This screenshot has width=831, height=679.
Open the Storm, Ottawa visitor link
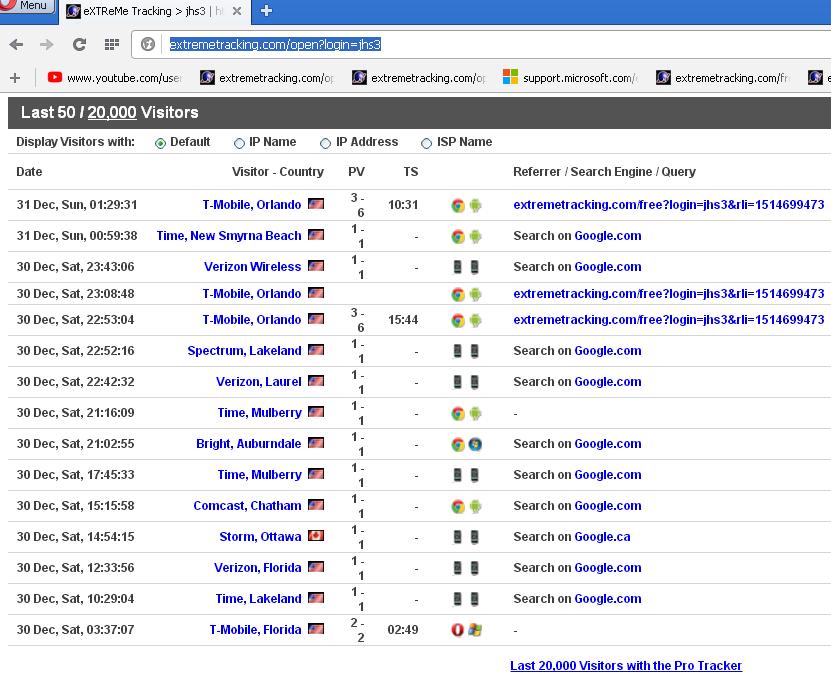coord(260,537)
